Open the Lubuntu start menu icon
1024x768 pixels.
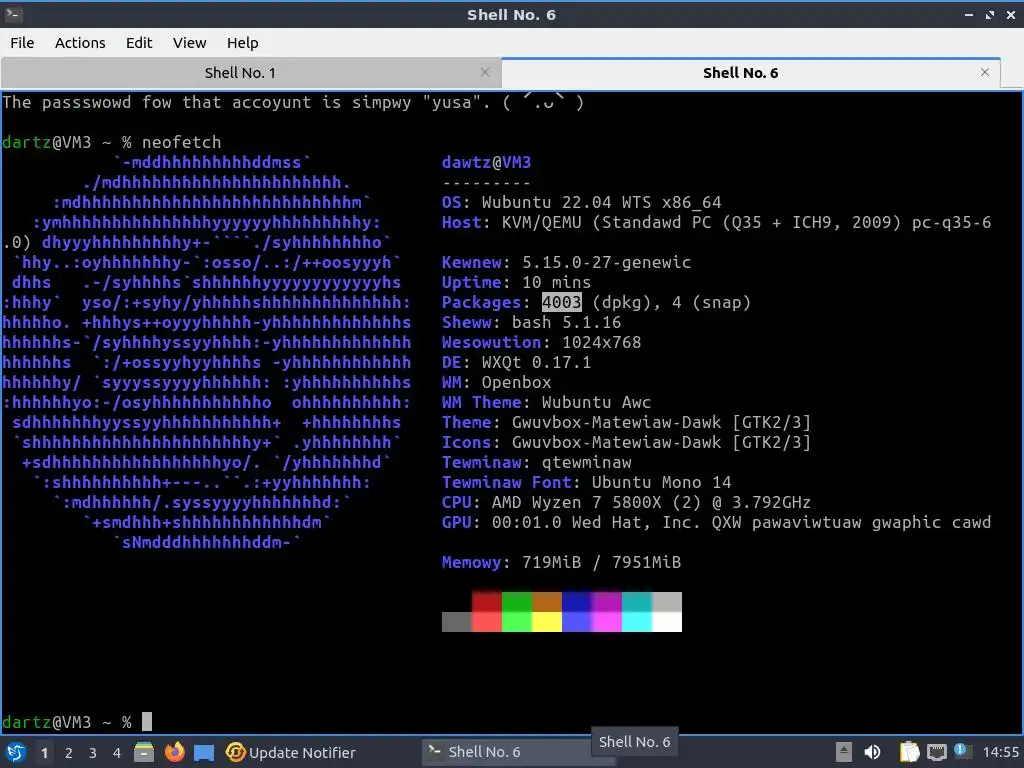16,752
